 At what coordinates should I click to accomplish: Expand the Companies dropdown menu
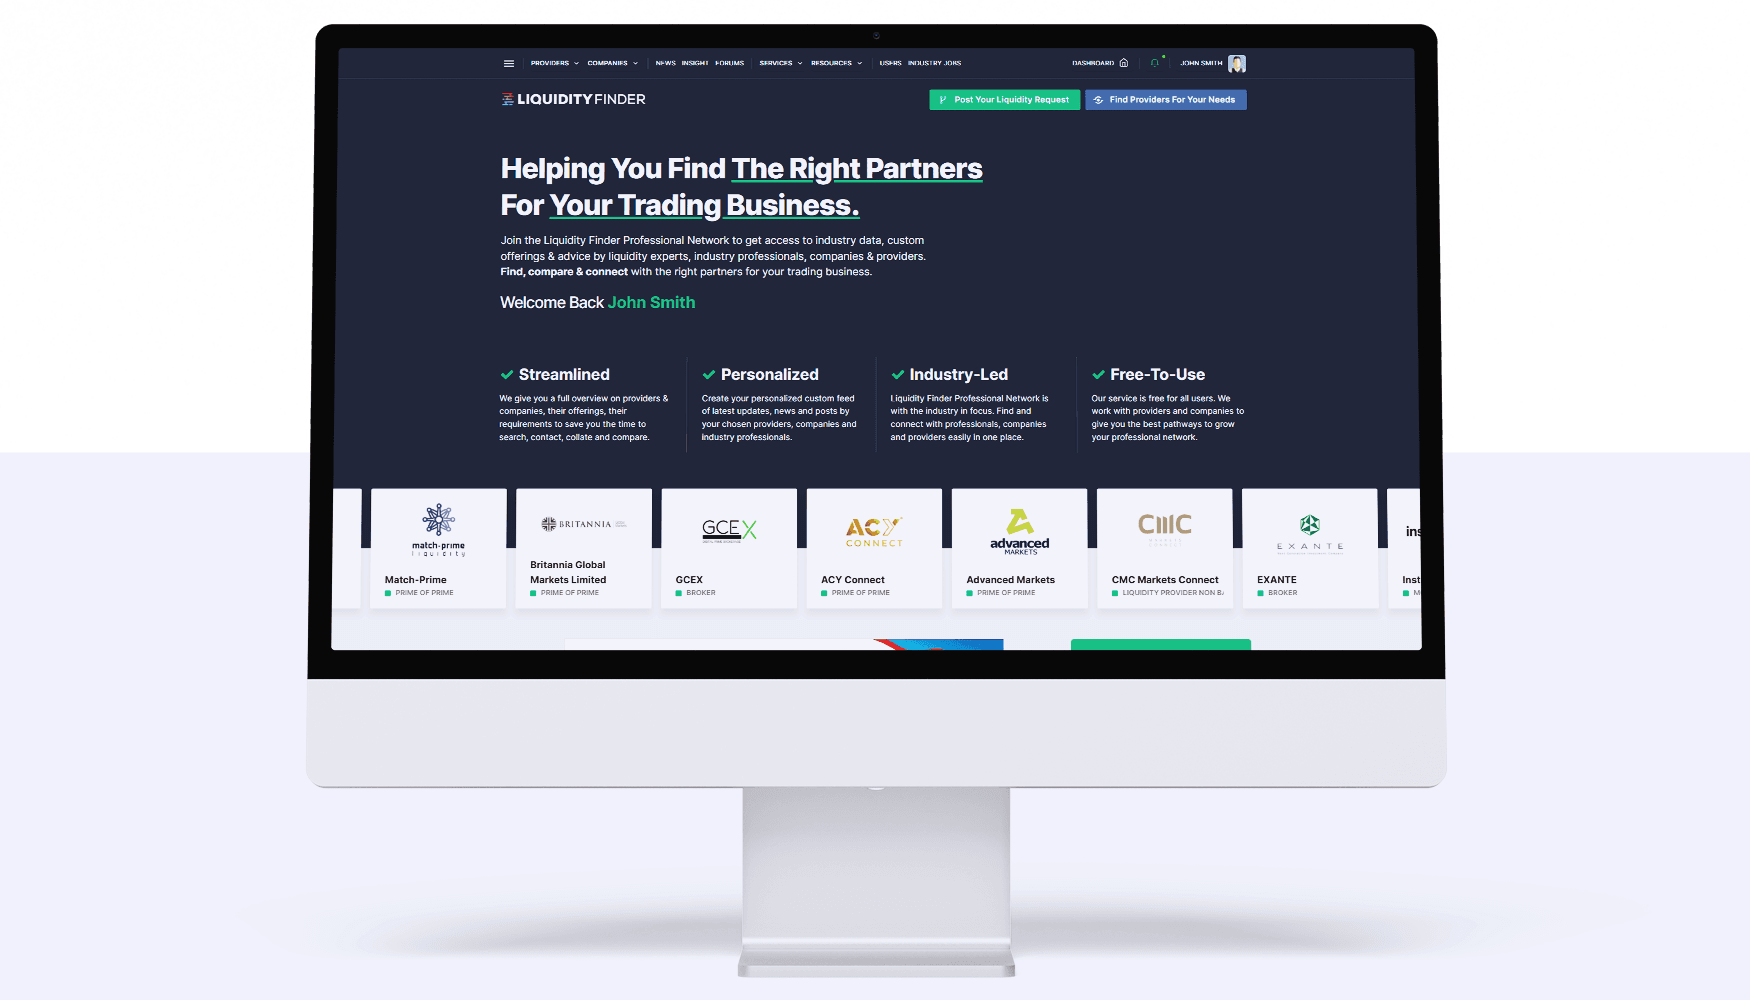point(612,63)
